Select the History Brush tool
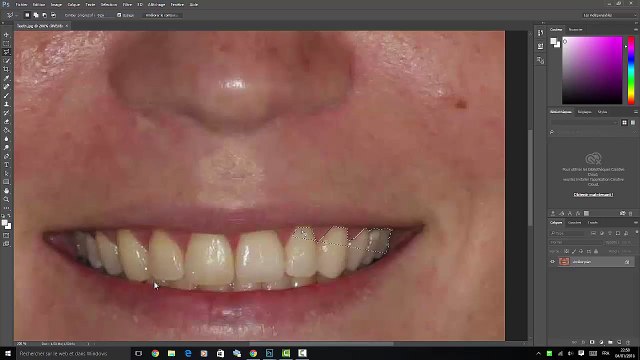Viewport: 640px width, 360px height. [7, 113]
